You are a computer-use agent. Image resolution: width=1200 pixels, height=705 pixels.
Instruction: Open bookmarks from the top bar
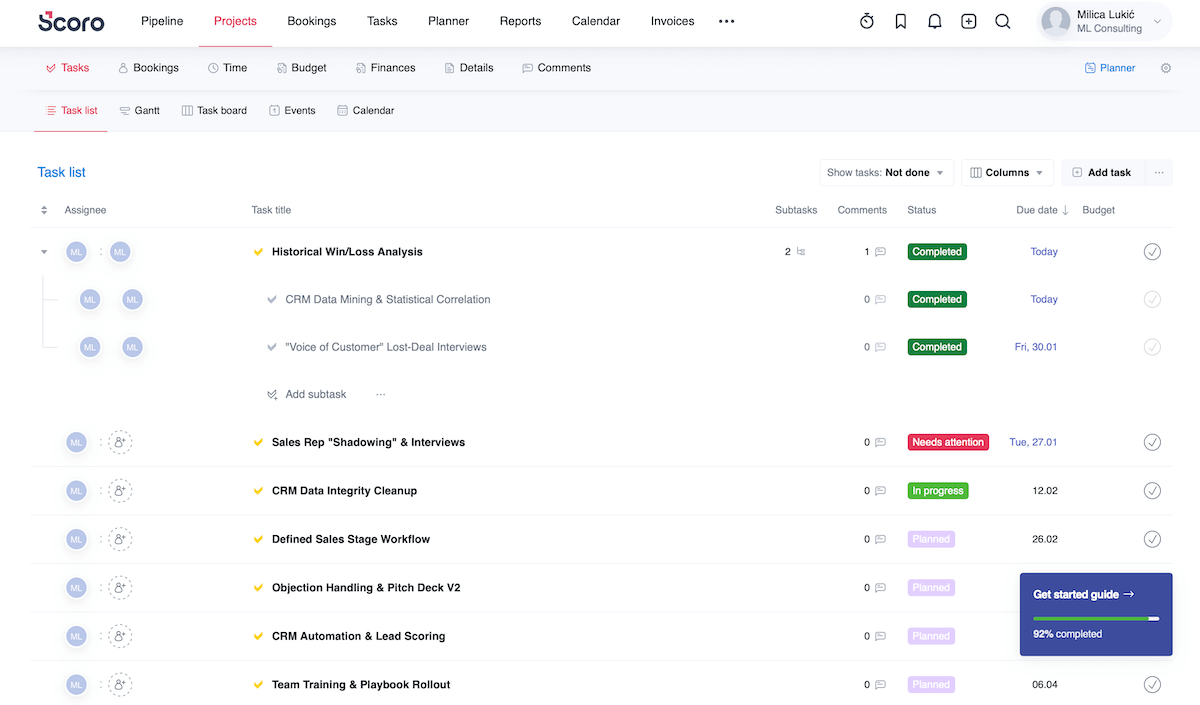point(900,20)
